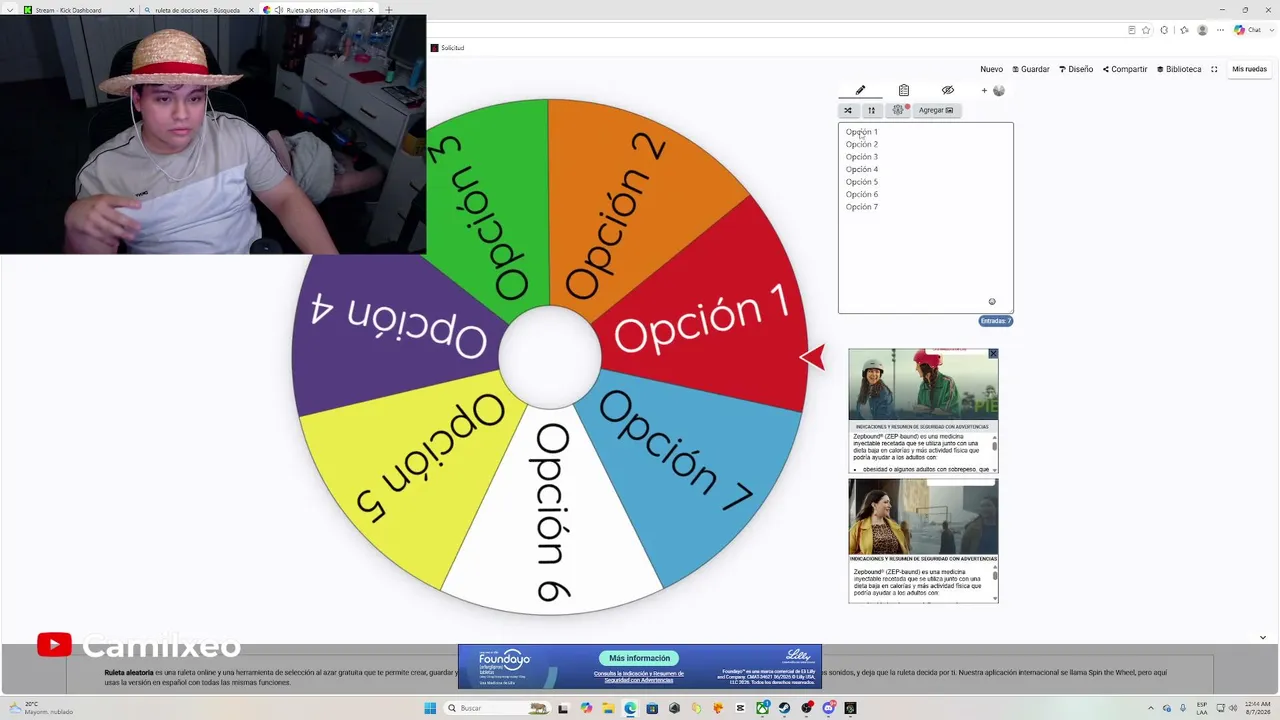This screenshot has height=720, width=1280.
Task: Open Discord from the taskbar
Action: pyautogui.click(x=829, y=708)
